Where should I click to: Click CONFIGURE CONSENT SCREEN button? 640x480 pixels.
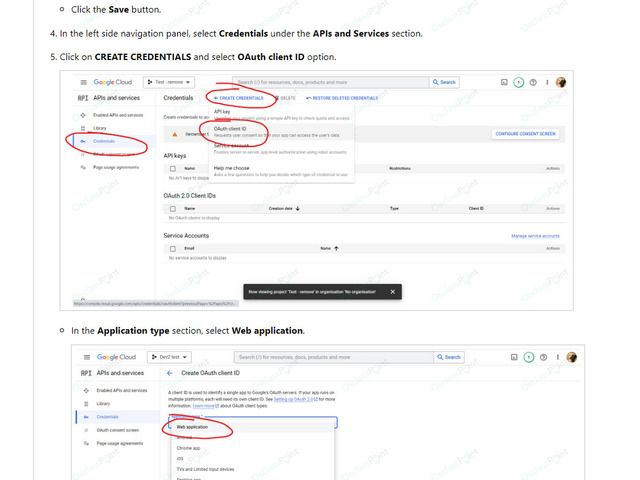click(x=525, y=134)
